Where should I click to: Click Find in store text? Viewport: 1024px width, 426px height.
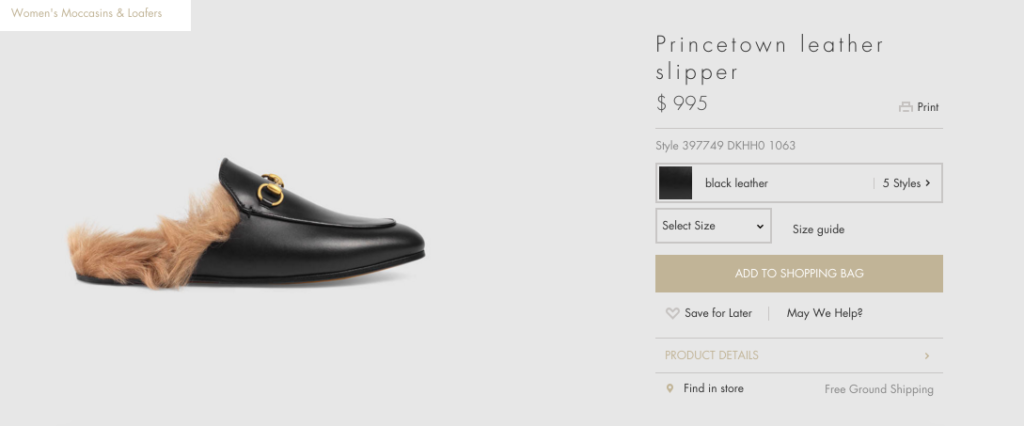tap(713, 388)
